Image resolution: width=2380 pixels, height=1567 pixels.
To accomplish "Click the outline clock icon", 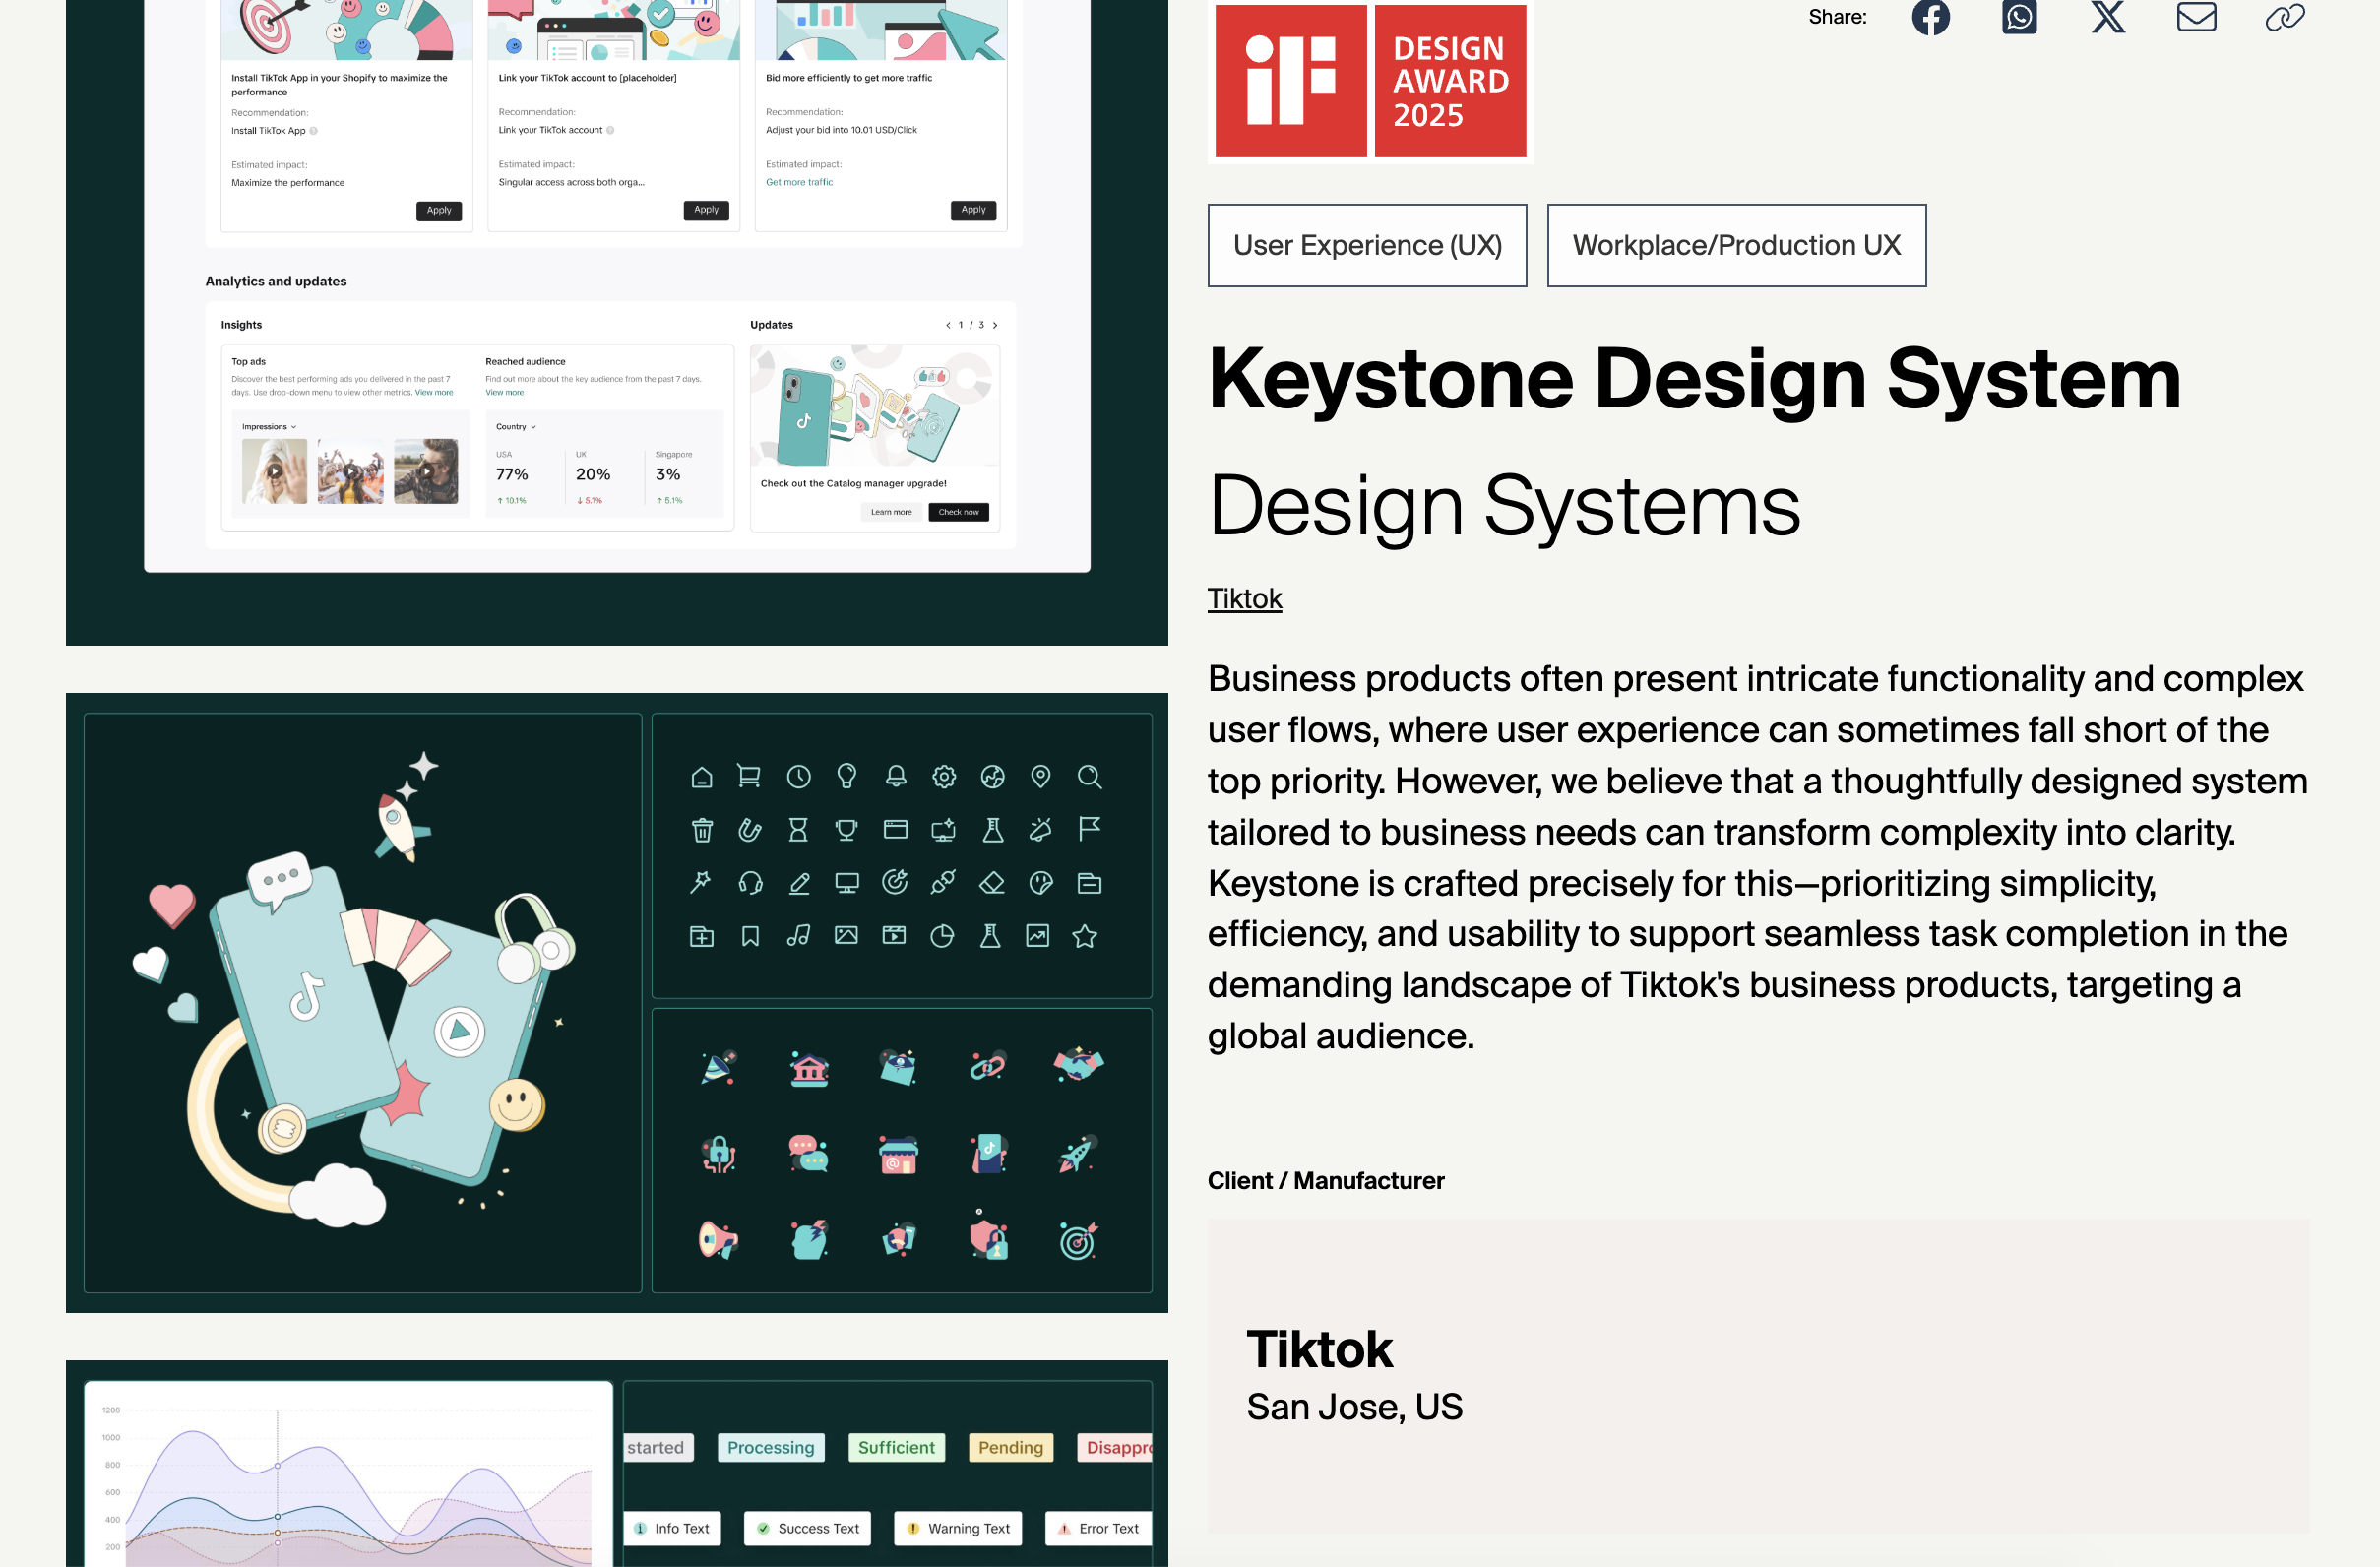I will pos(798,777).
